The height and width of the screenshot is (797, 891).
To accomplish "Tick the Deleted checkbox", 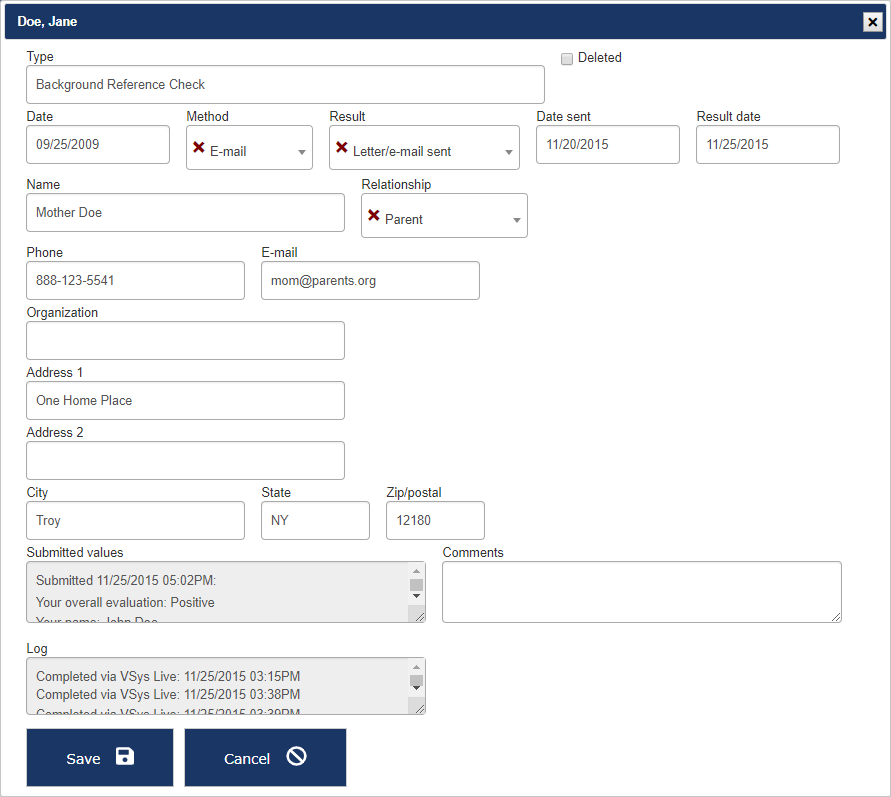I will coord(567,59).
